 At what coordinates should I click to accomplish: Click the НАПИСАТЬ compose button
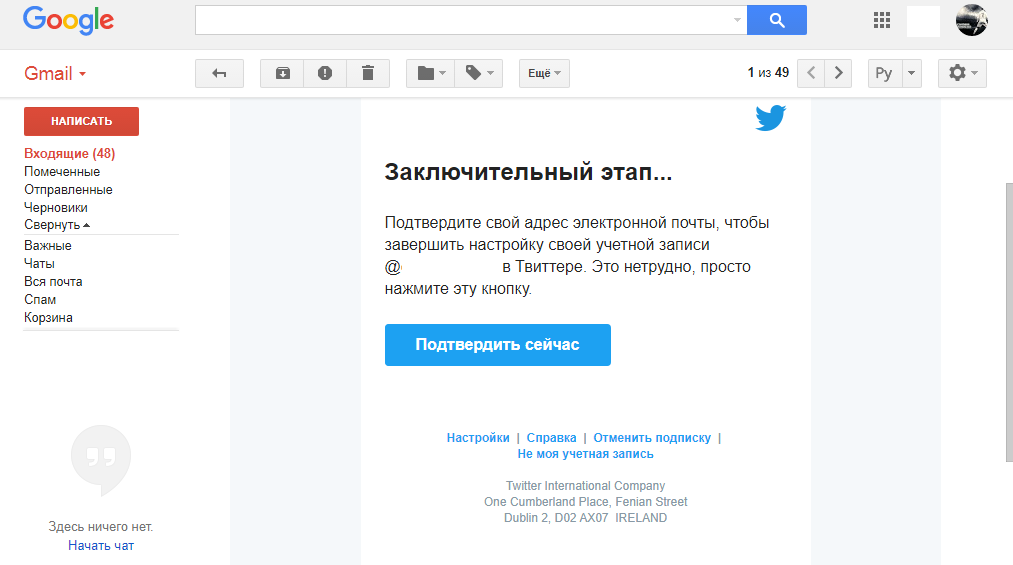click(x=81, y=121)
